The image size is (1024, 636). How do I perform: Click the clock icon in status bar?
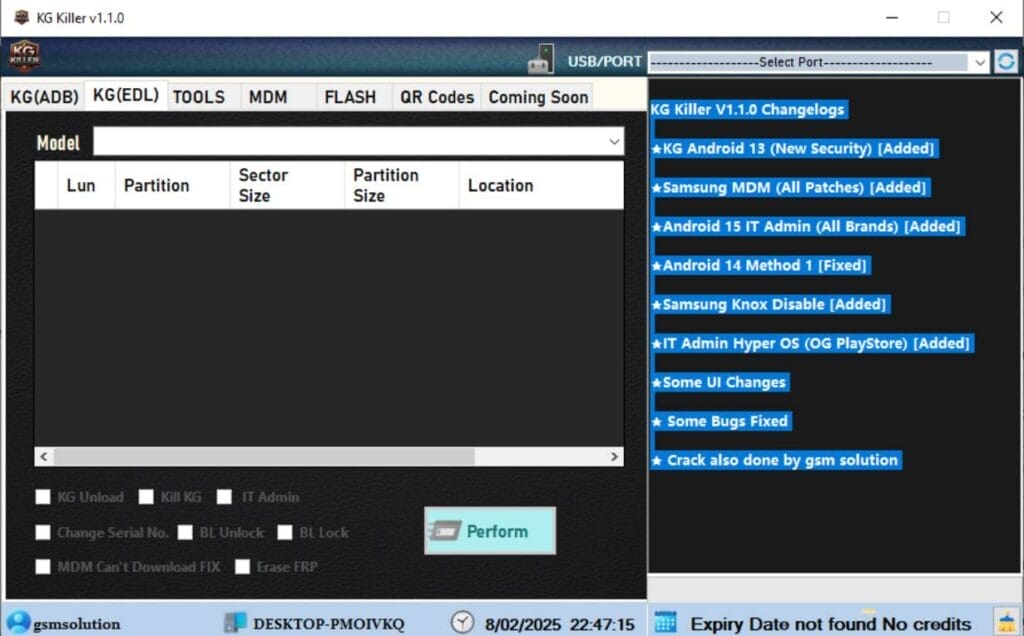(462, 623)
